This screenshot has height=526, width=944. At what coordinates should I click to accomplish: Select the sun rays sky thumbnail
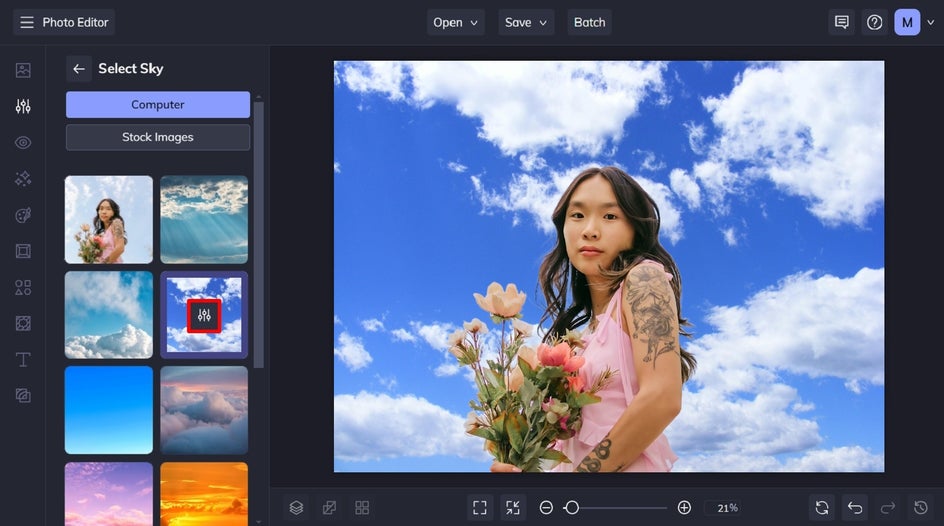pyautogui.click(x=204, y=220)
